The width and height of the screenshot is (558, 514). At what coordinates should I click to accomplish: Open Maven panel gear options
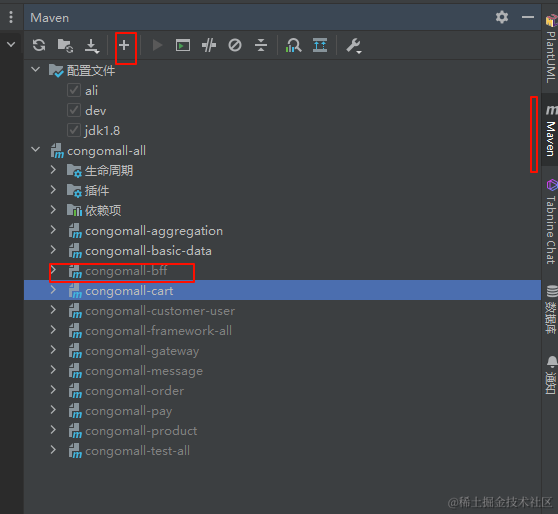tap(502, 17)
